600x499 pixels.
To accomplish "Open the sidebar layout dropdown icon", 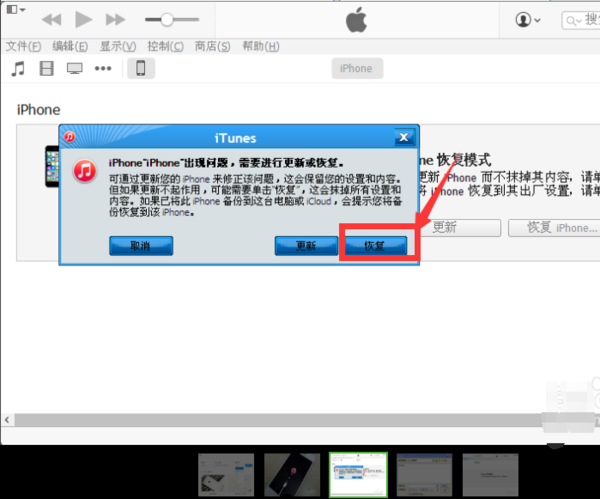I will (16, 10).
